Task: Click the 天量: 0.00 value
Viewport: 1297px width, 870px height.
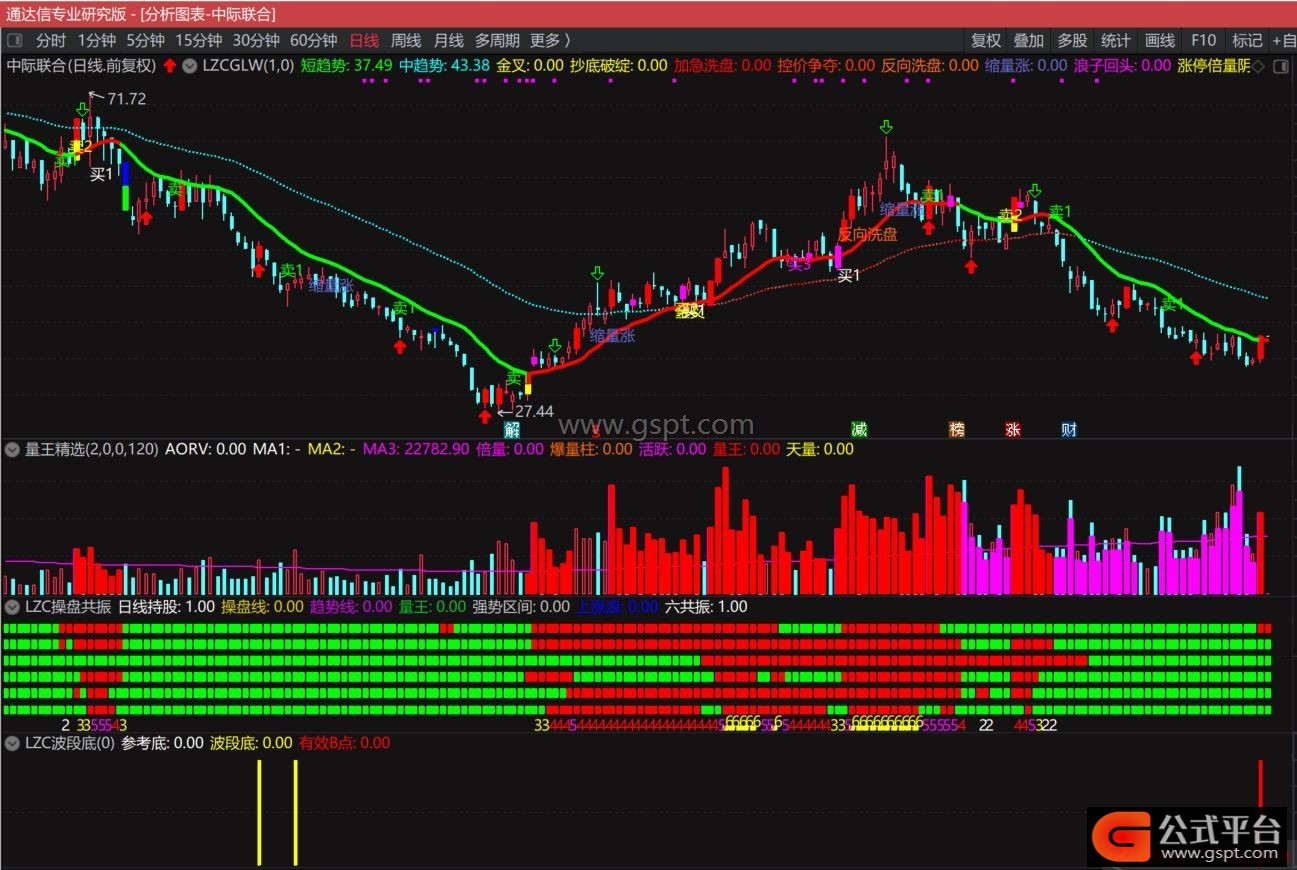Action: [x=820, y=449]
